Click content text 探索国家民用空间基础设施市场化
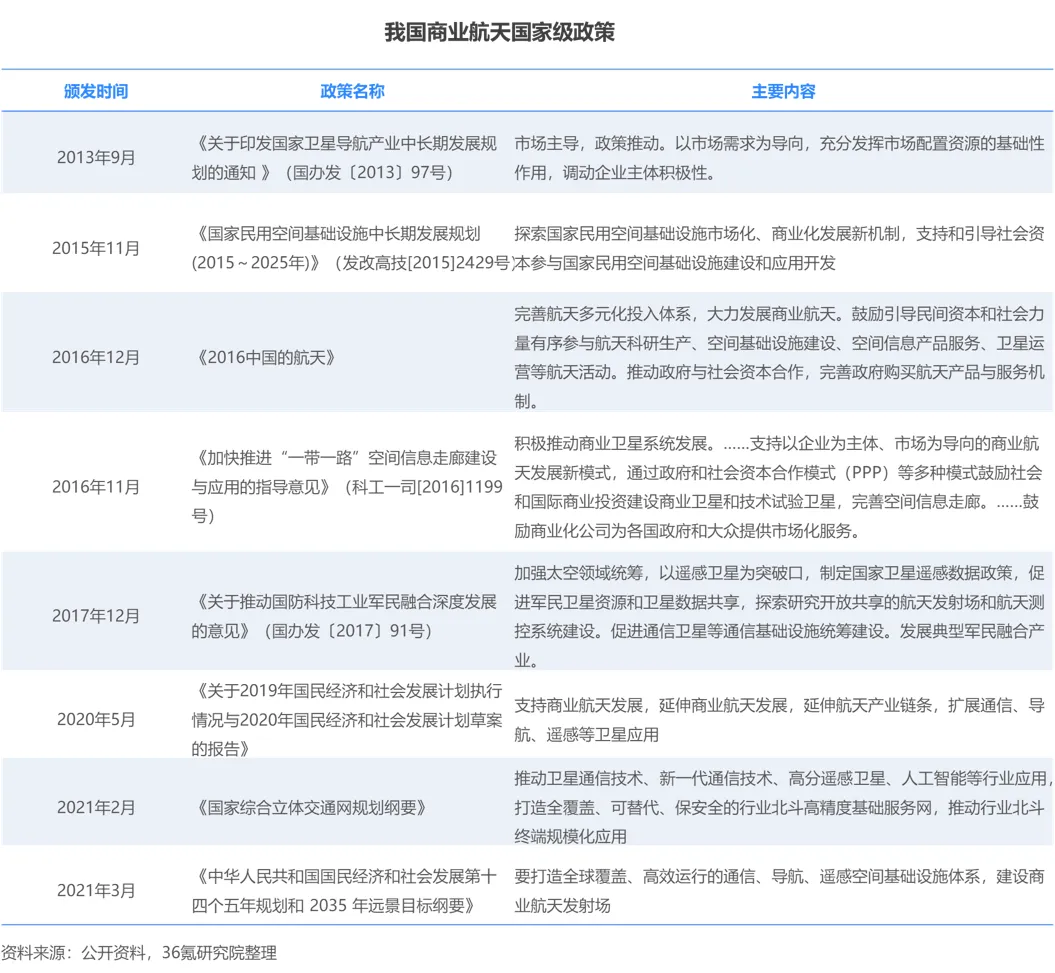 point(779,248)
